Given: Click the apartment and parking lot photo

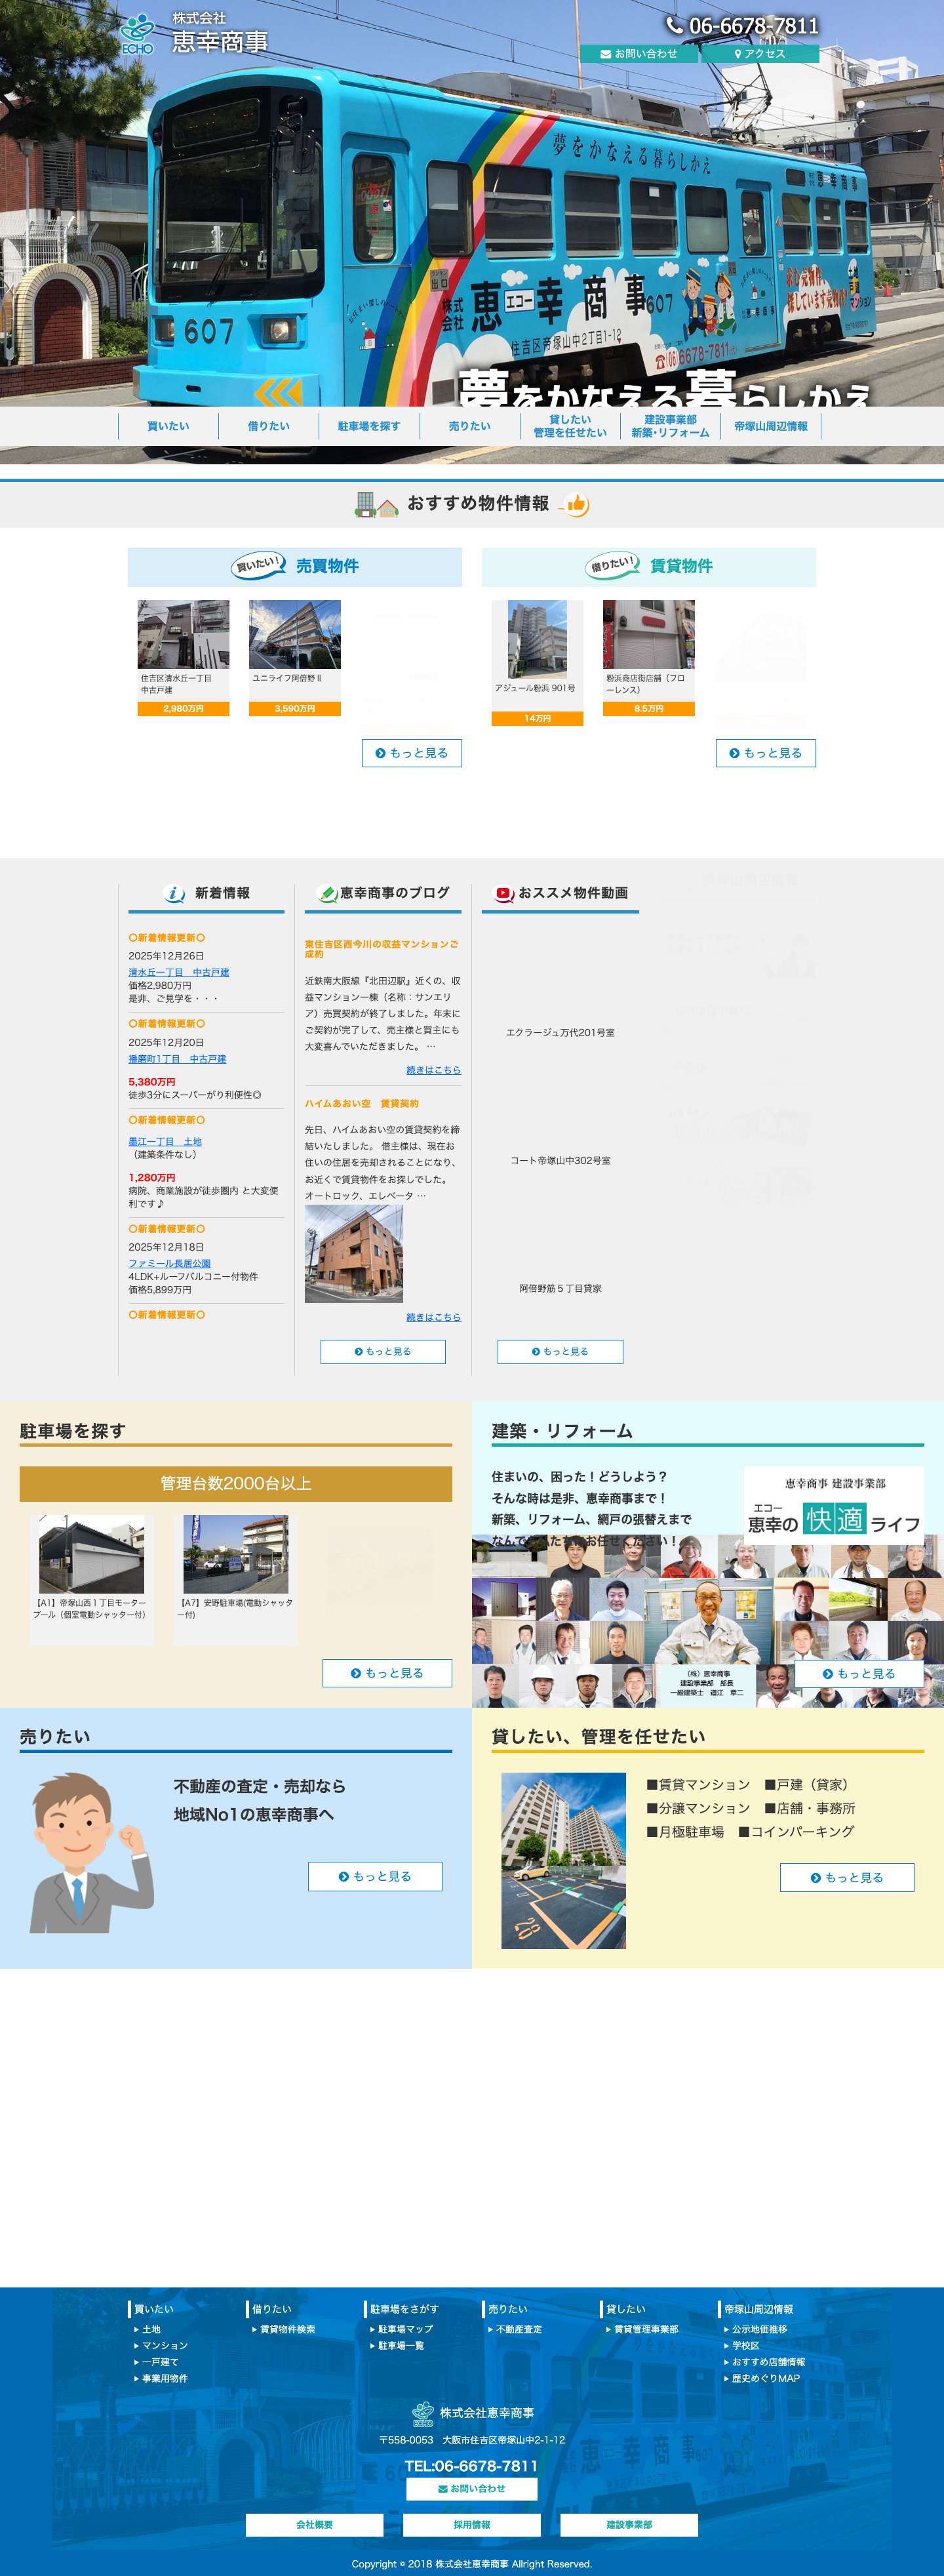Looking at the screenshot, I should [x=563, y=1861].
